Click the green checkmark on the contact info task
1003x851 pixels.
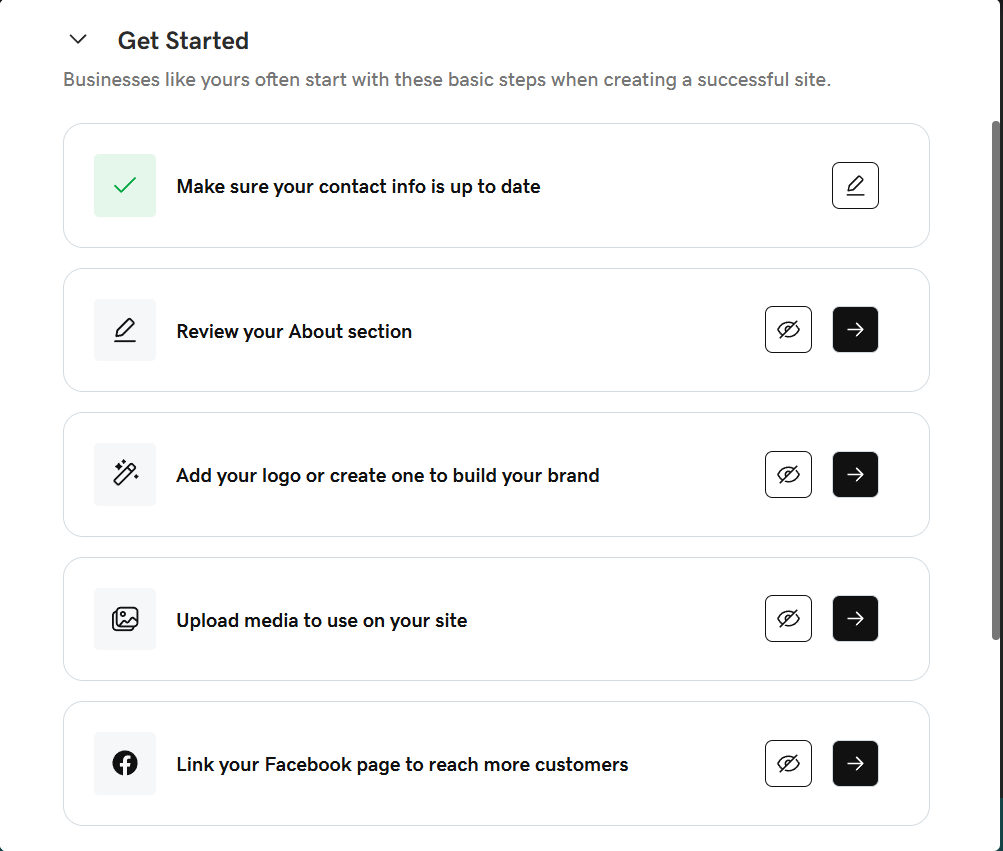[124, 185]
